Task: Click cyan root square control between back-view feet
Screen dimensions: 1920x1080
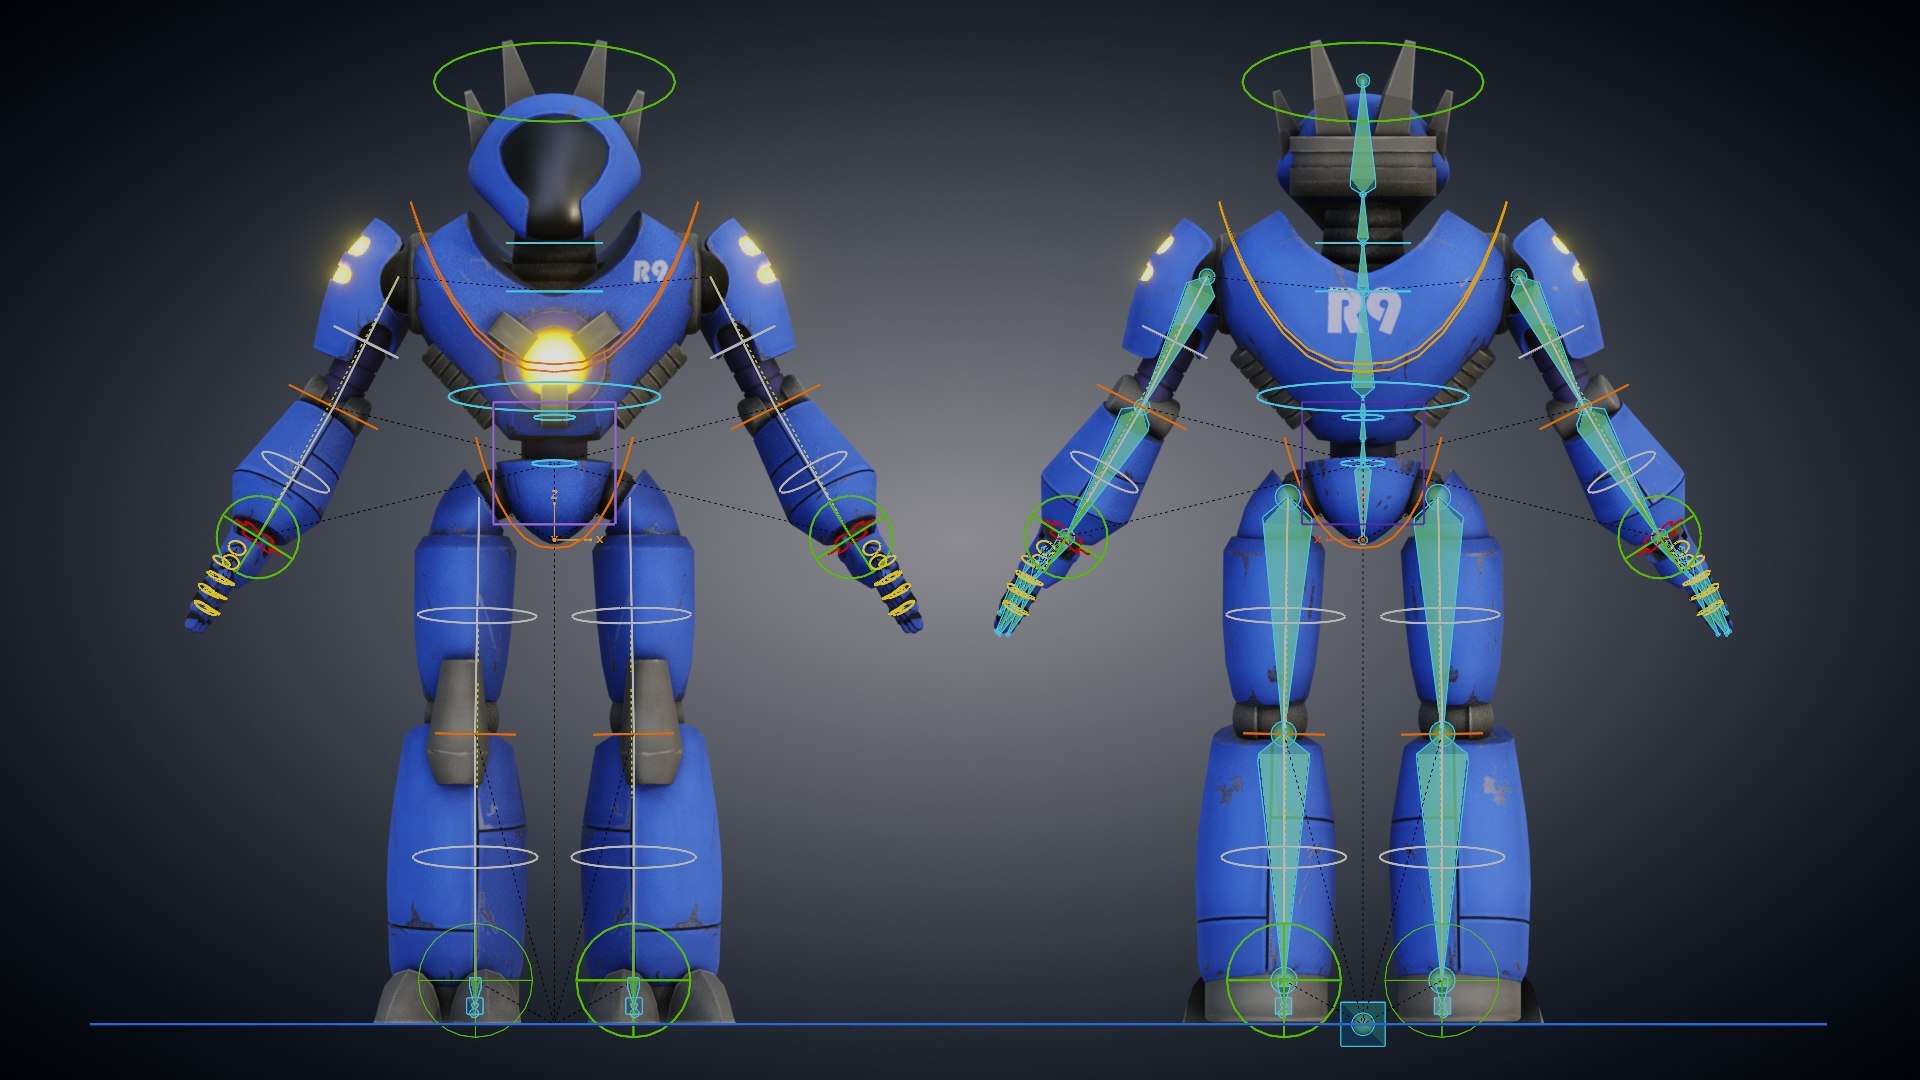Action: coord(1363,1024)
